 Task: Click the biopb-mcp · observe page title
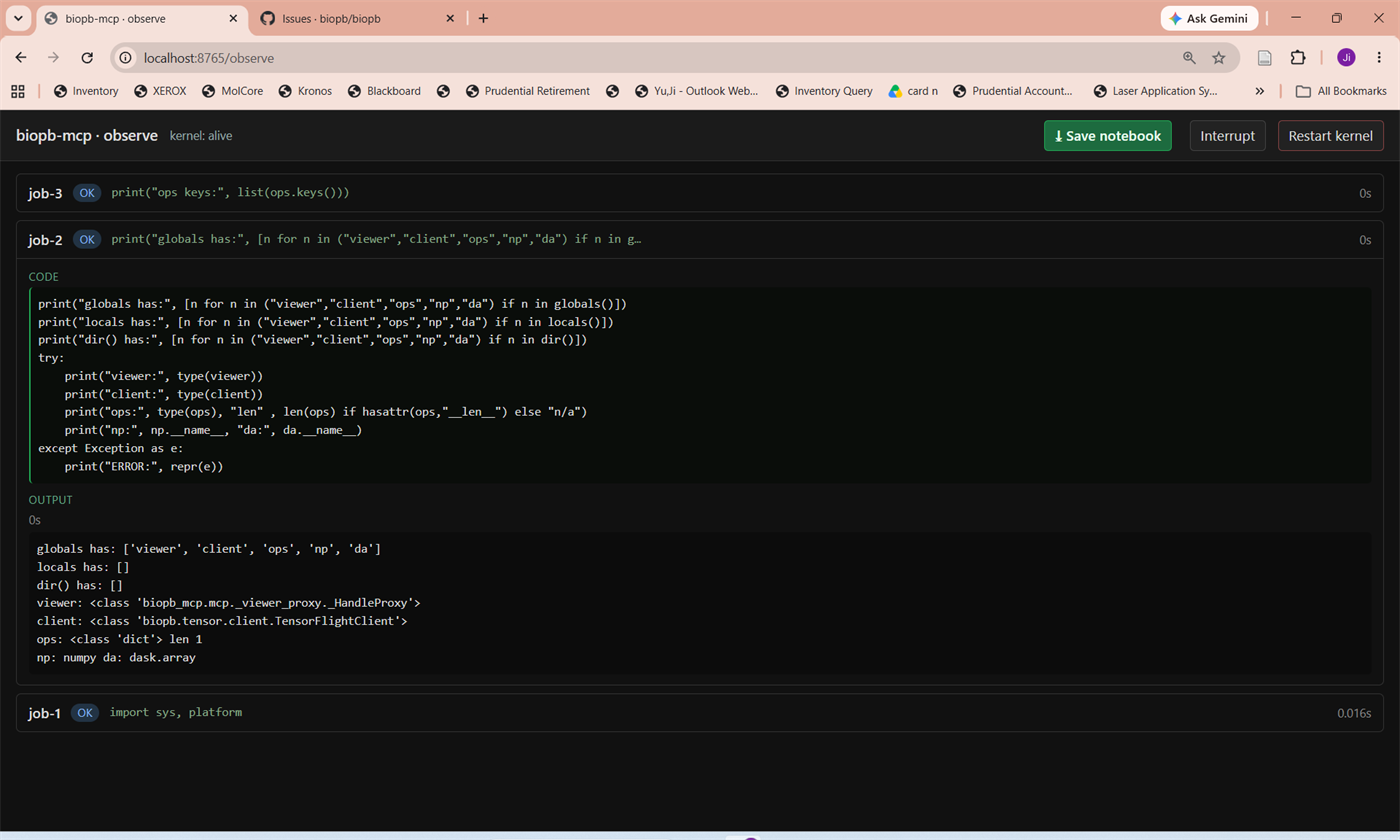pos(87,135)
